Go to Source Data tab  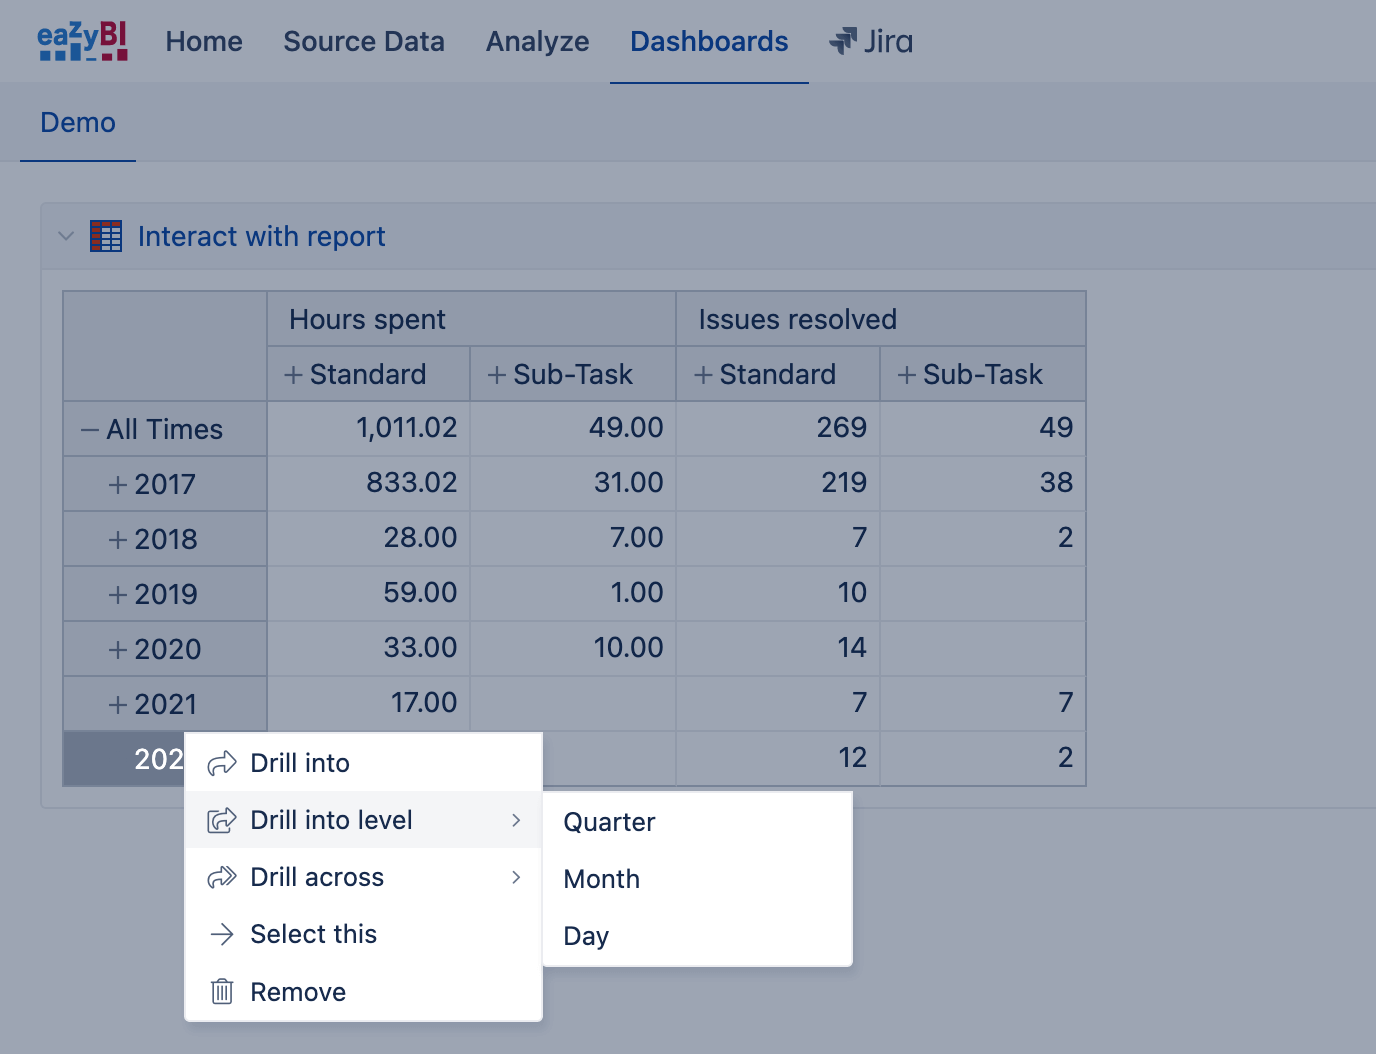pyautogui.click(x=364, y=41)
